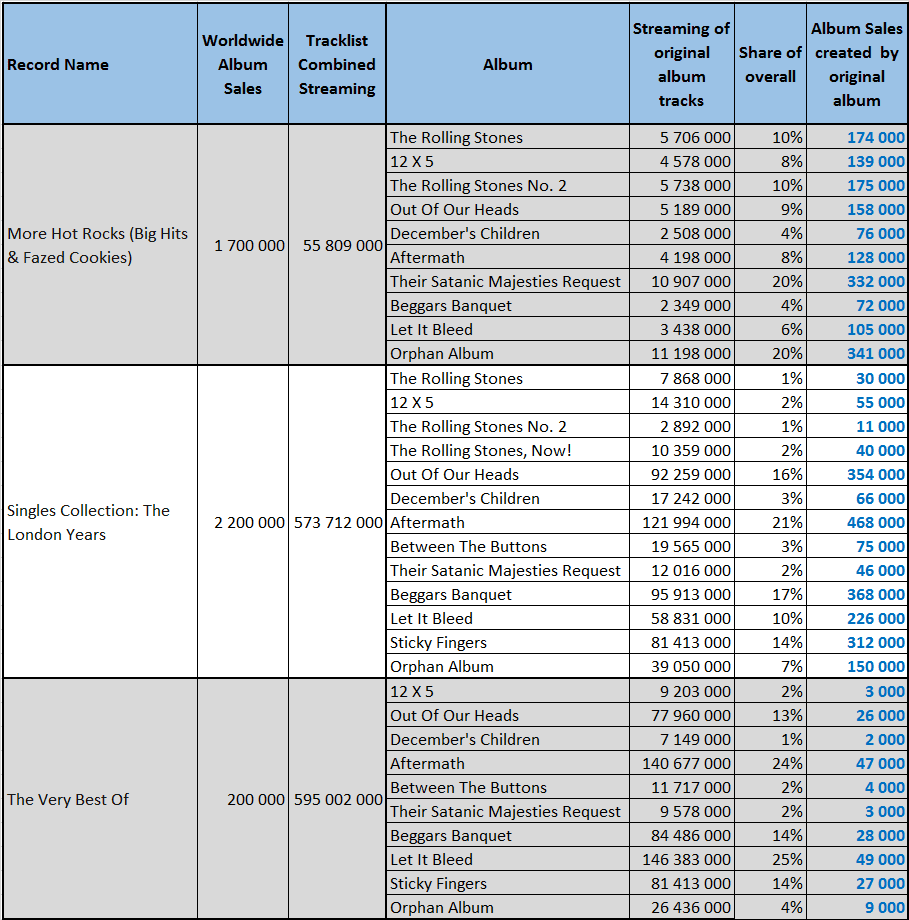Image resolution: width=909 pixels, height=920 pixels.
Task: Select the 573 712 000 streaming cell
Action: (337, 522)
